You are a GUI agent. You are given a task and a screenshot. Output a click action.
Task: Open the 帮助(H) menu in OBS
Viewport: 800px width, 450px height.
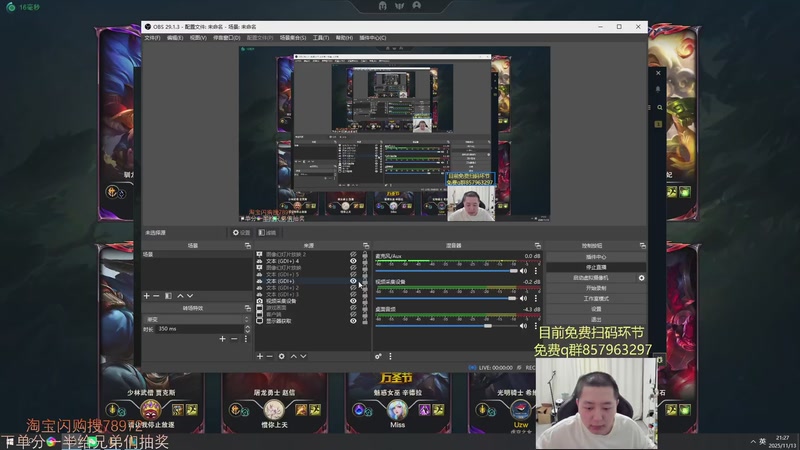344,38
